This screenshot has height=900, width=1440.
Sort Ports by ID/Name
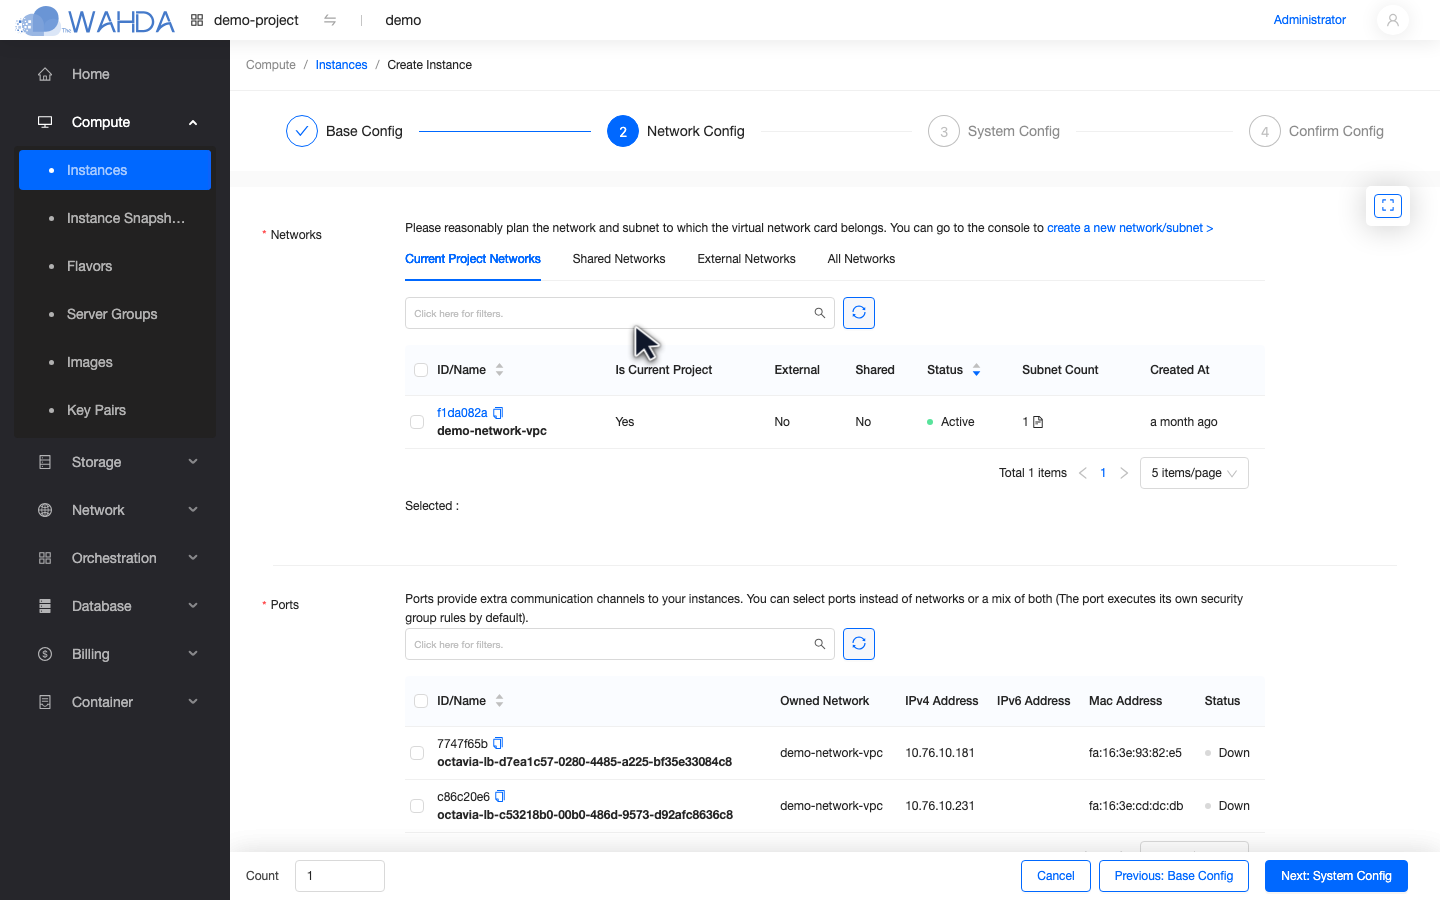[499, 701]
